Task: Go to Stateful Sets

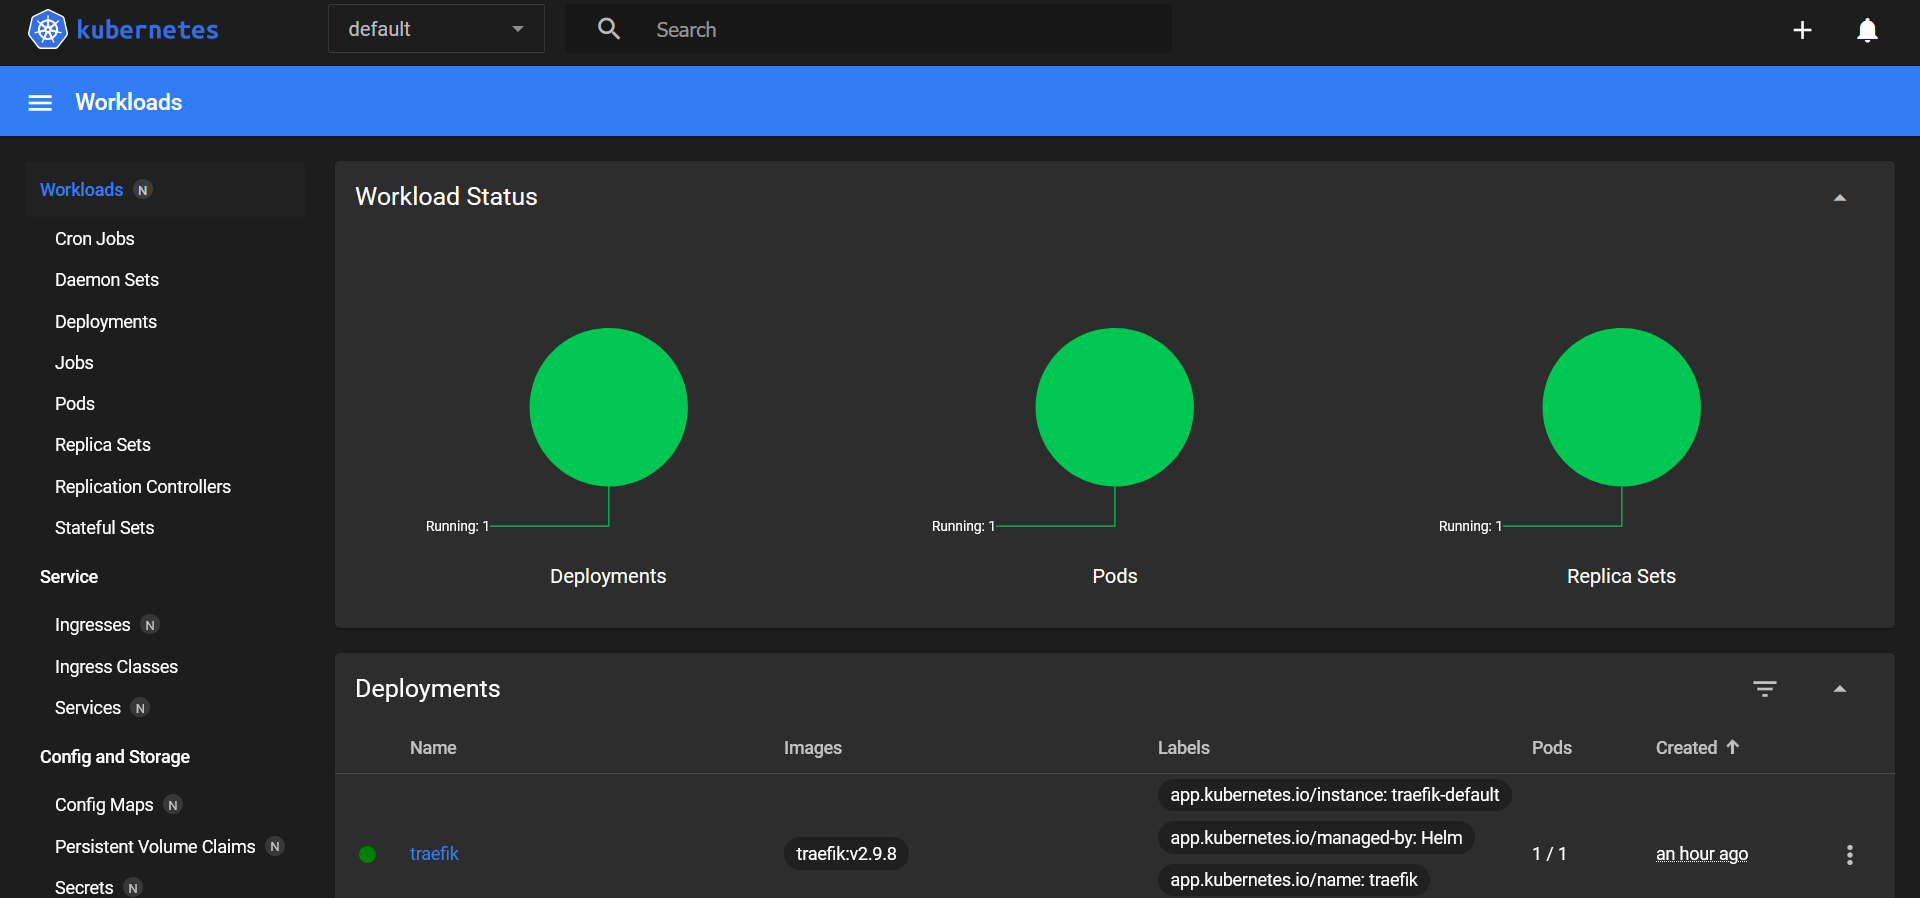Action: point(105,528)
